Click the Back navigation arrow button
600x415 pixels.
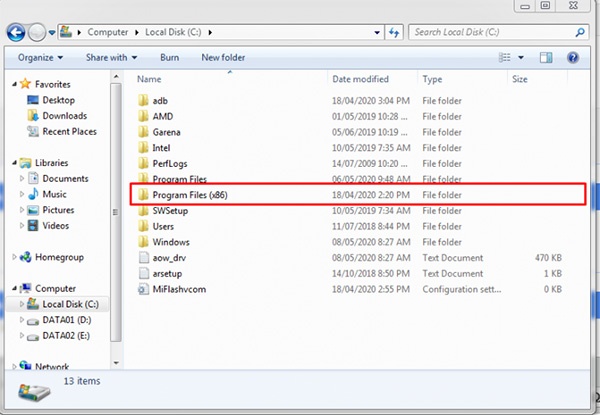[x=15, y=32]
